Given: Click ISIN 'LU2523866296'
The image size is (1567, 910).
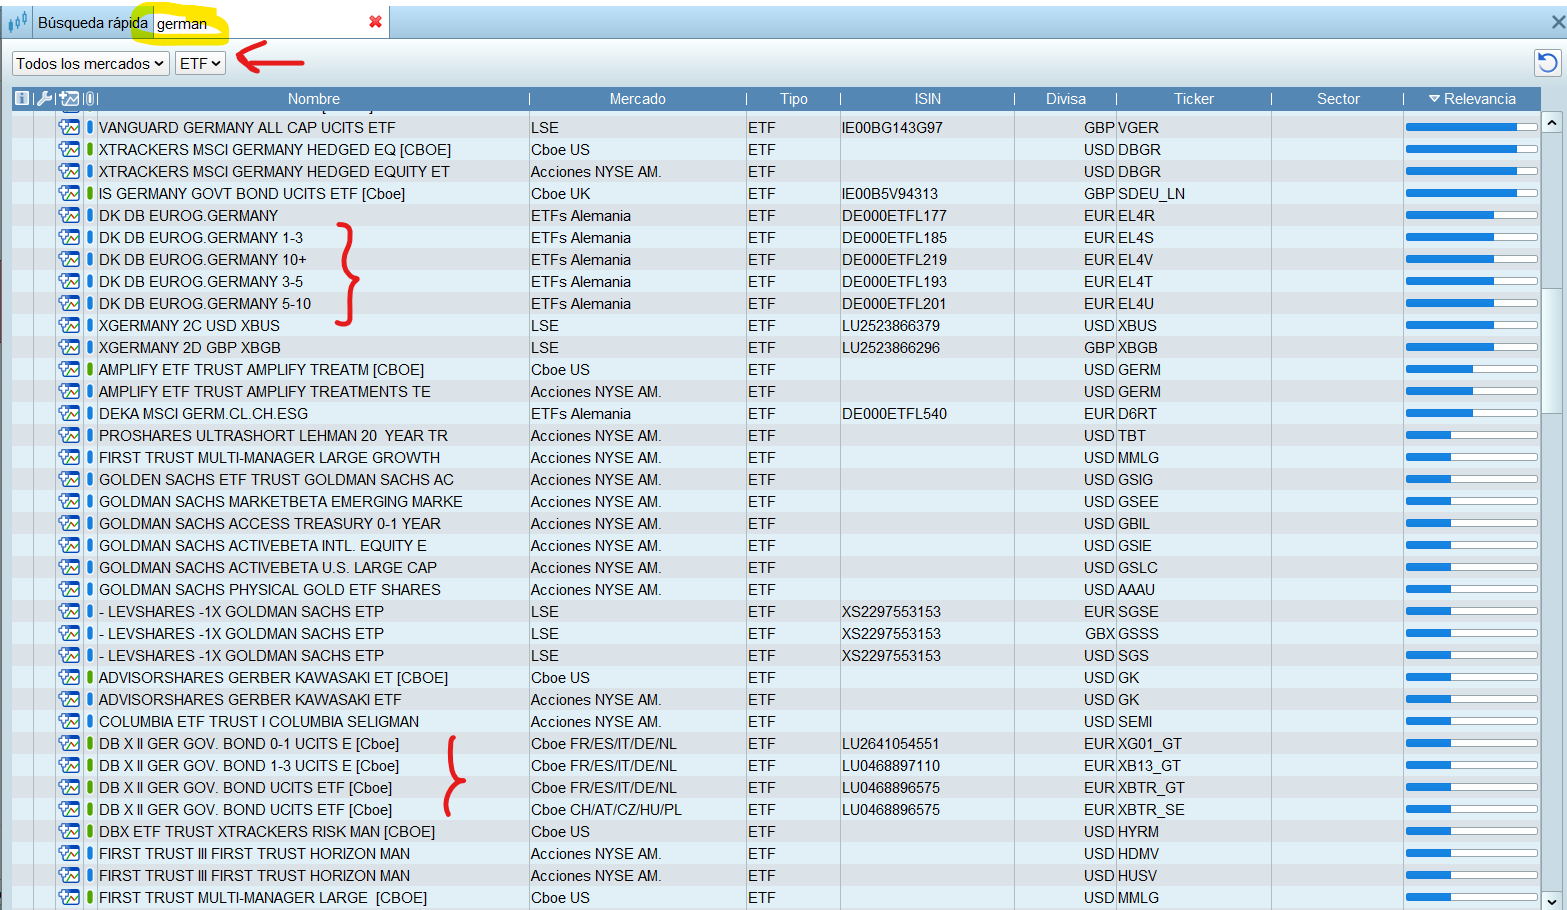Looking at the screenshot, I should coord(891,347).
